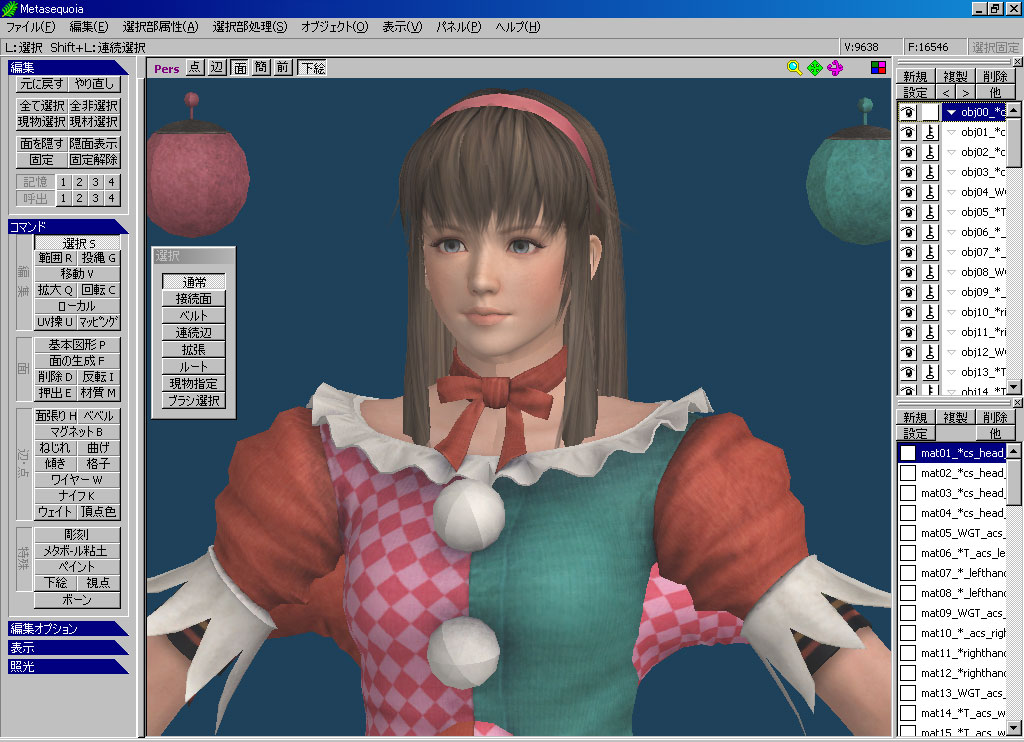Click the lock icon for obj04
1024x742 pixels.
(930, 193)
